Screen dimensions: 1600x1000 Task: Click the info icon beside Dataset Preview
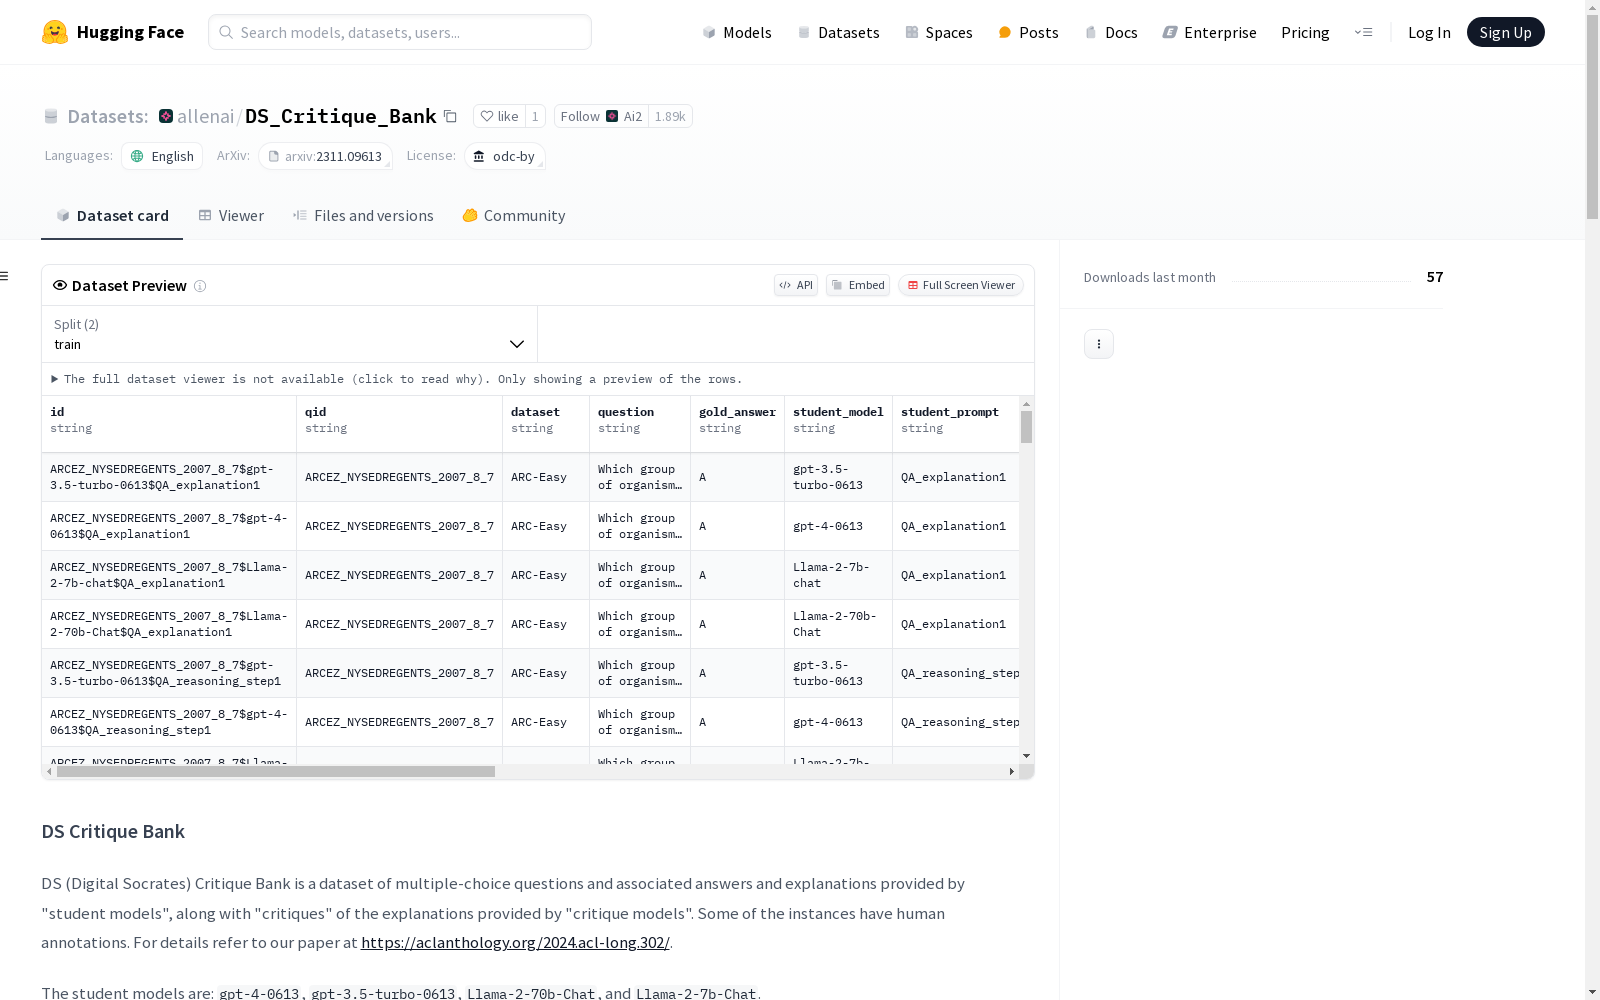200,286
